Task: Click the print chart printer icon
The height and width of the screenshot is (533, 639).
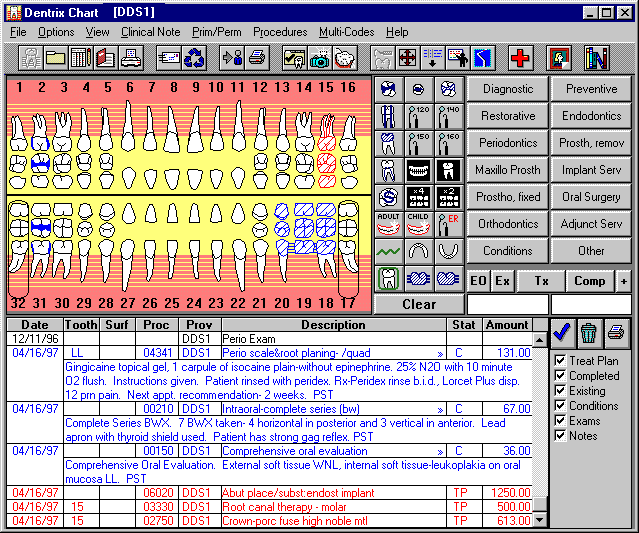Action: coord(257,58)
